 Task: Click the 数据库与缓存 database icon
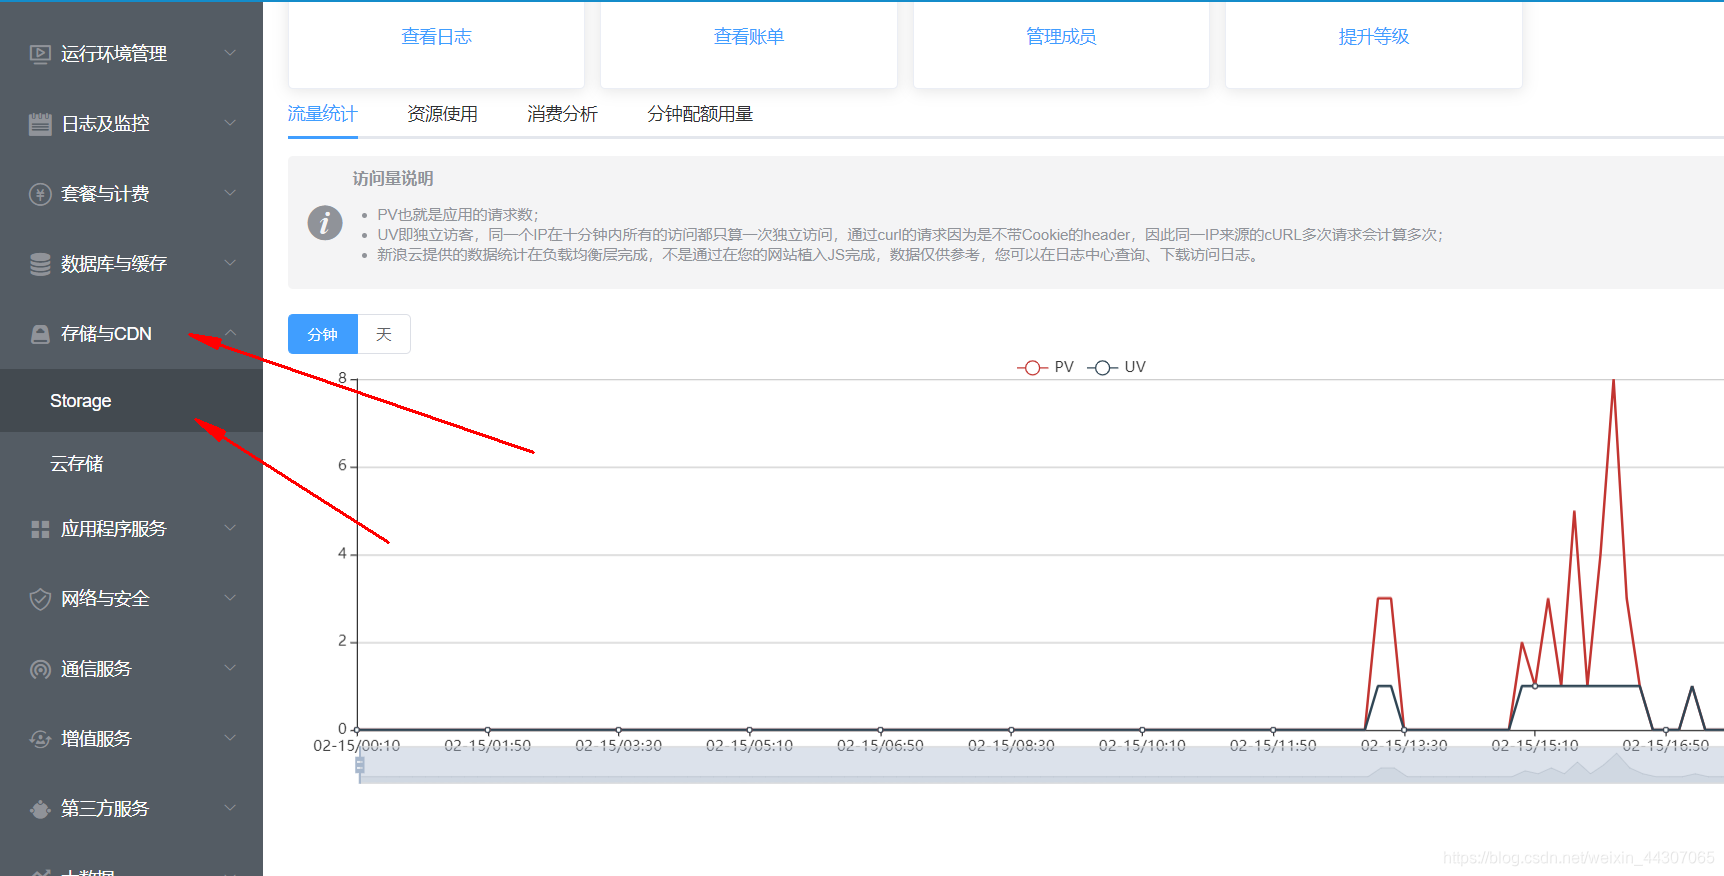pyautogui.click(x=40, y=264)
